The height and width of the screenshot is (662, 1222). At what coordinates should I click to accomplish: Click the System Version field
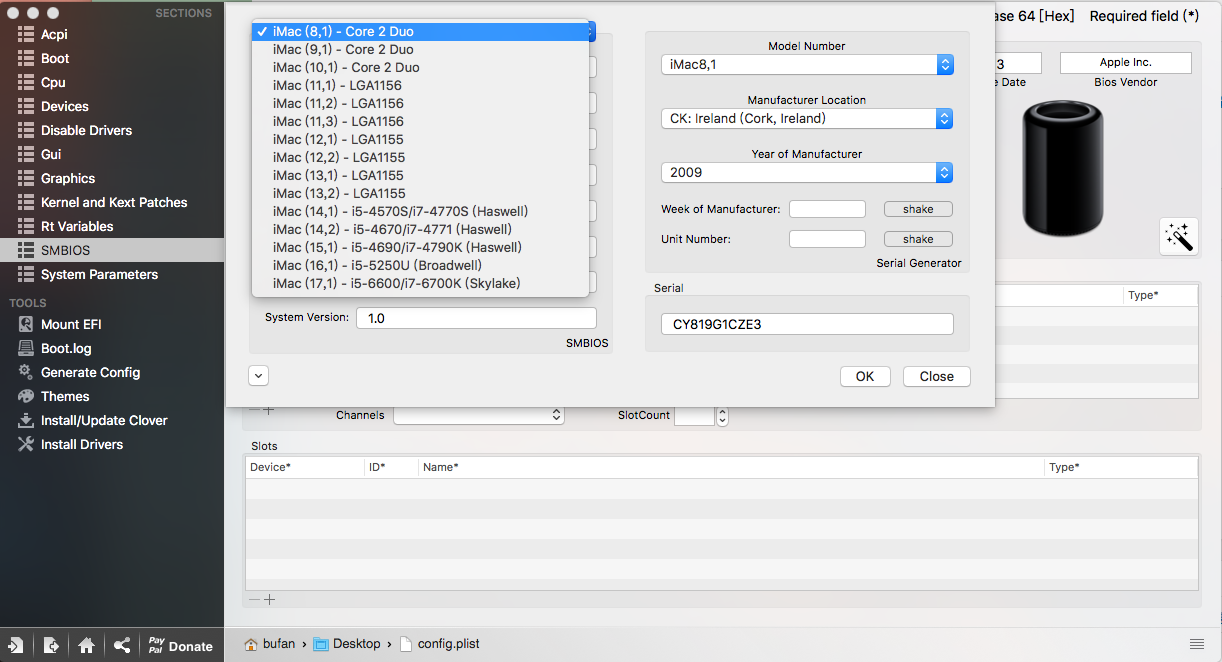(x=476, y=318)
